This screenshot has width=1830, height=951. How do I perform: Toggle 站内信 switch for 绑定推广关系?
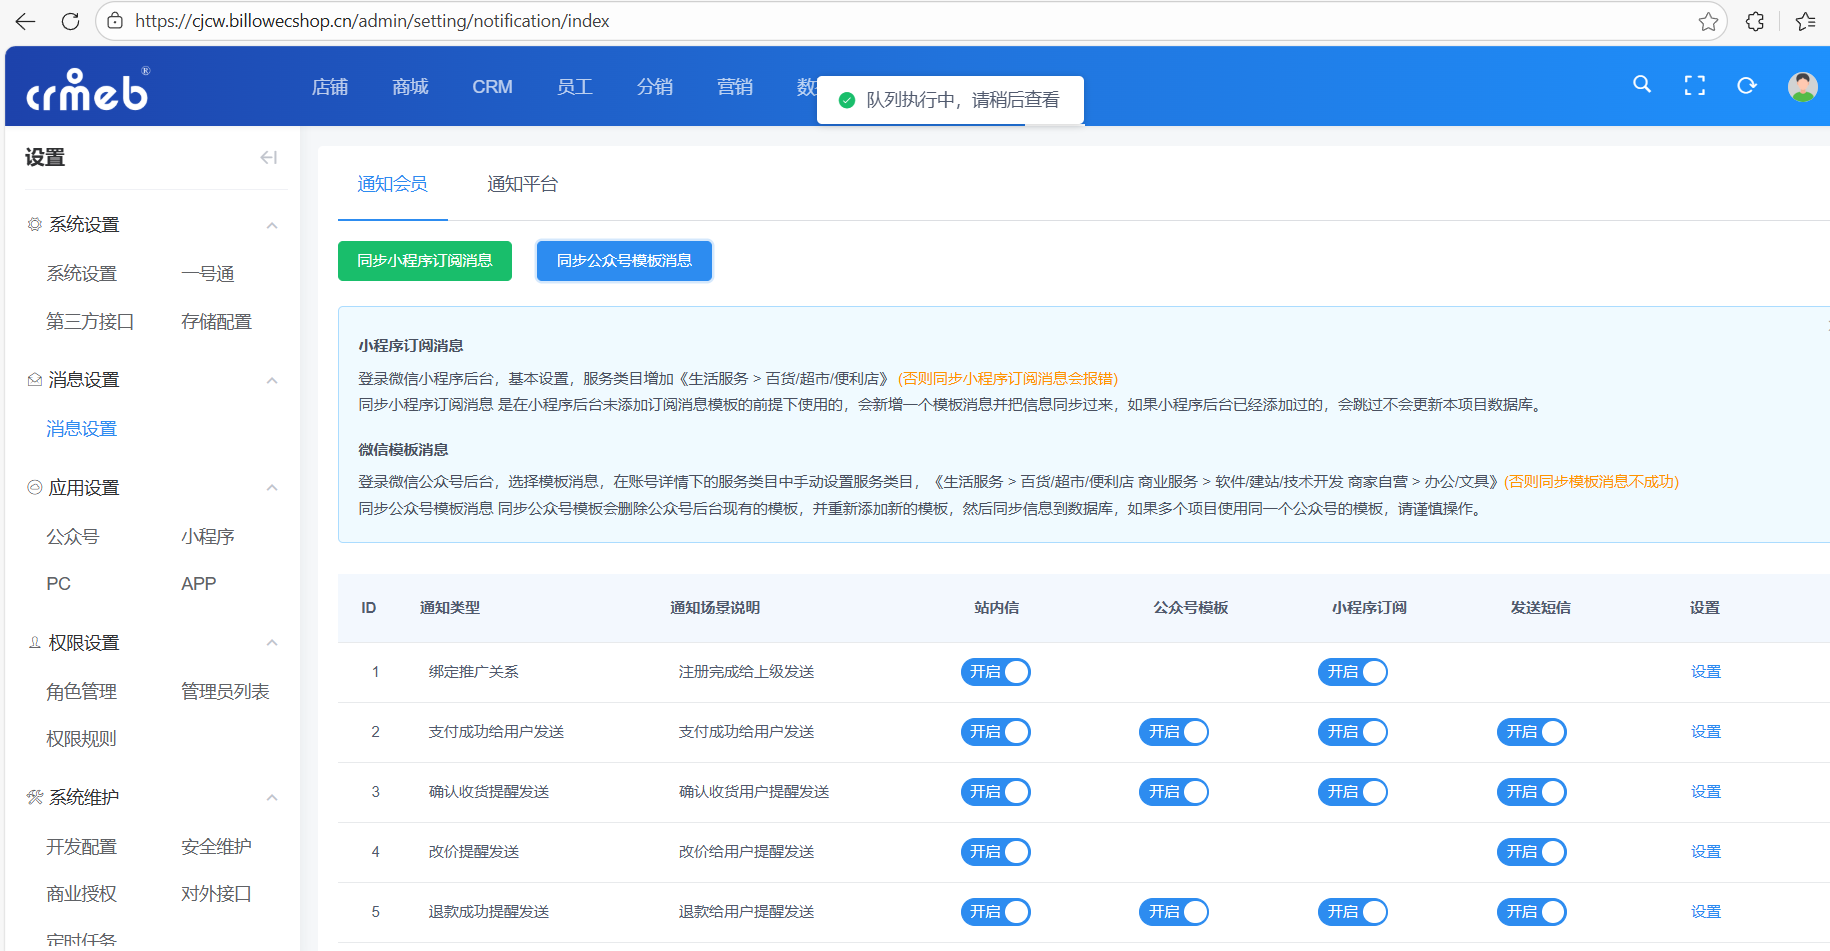995,672
